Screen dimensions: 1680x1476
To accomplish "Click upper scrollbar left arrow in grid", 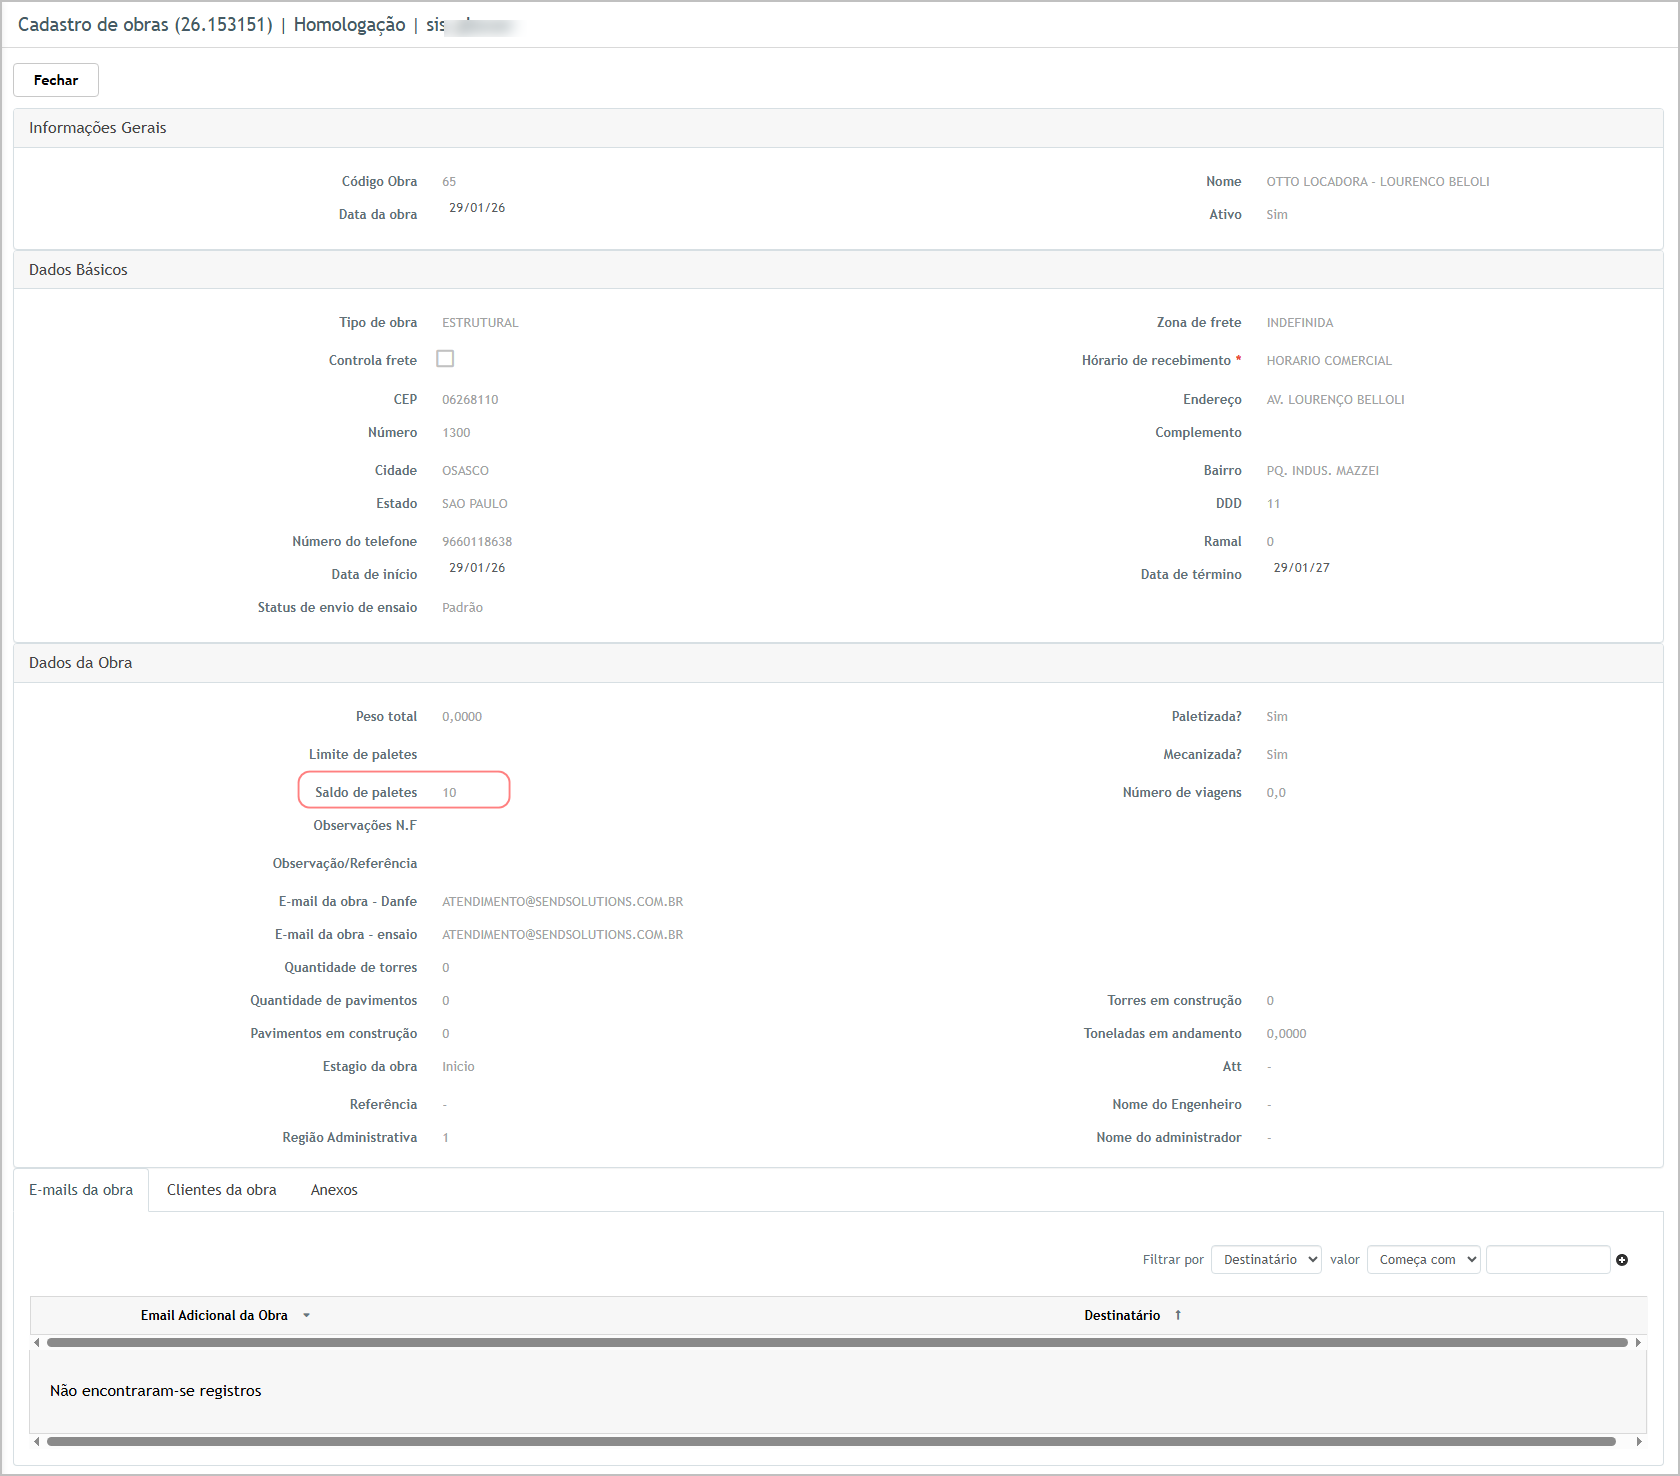I will (x=37, y=1342).
